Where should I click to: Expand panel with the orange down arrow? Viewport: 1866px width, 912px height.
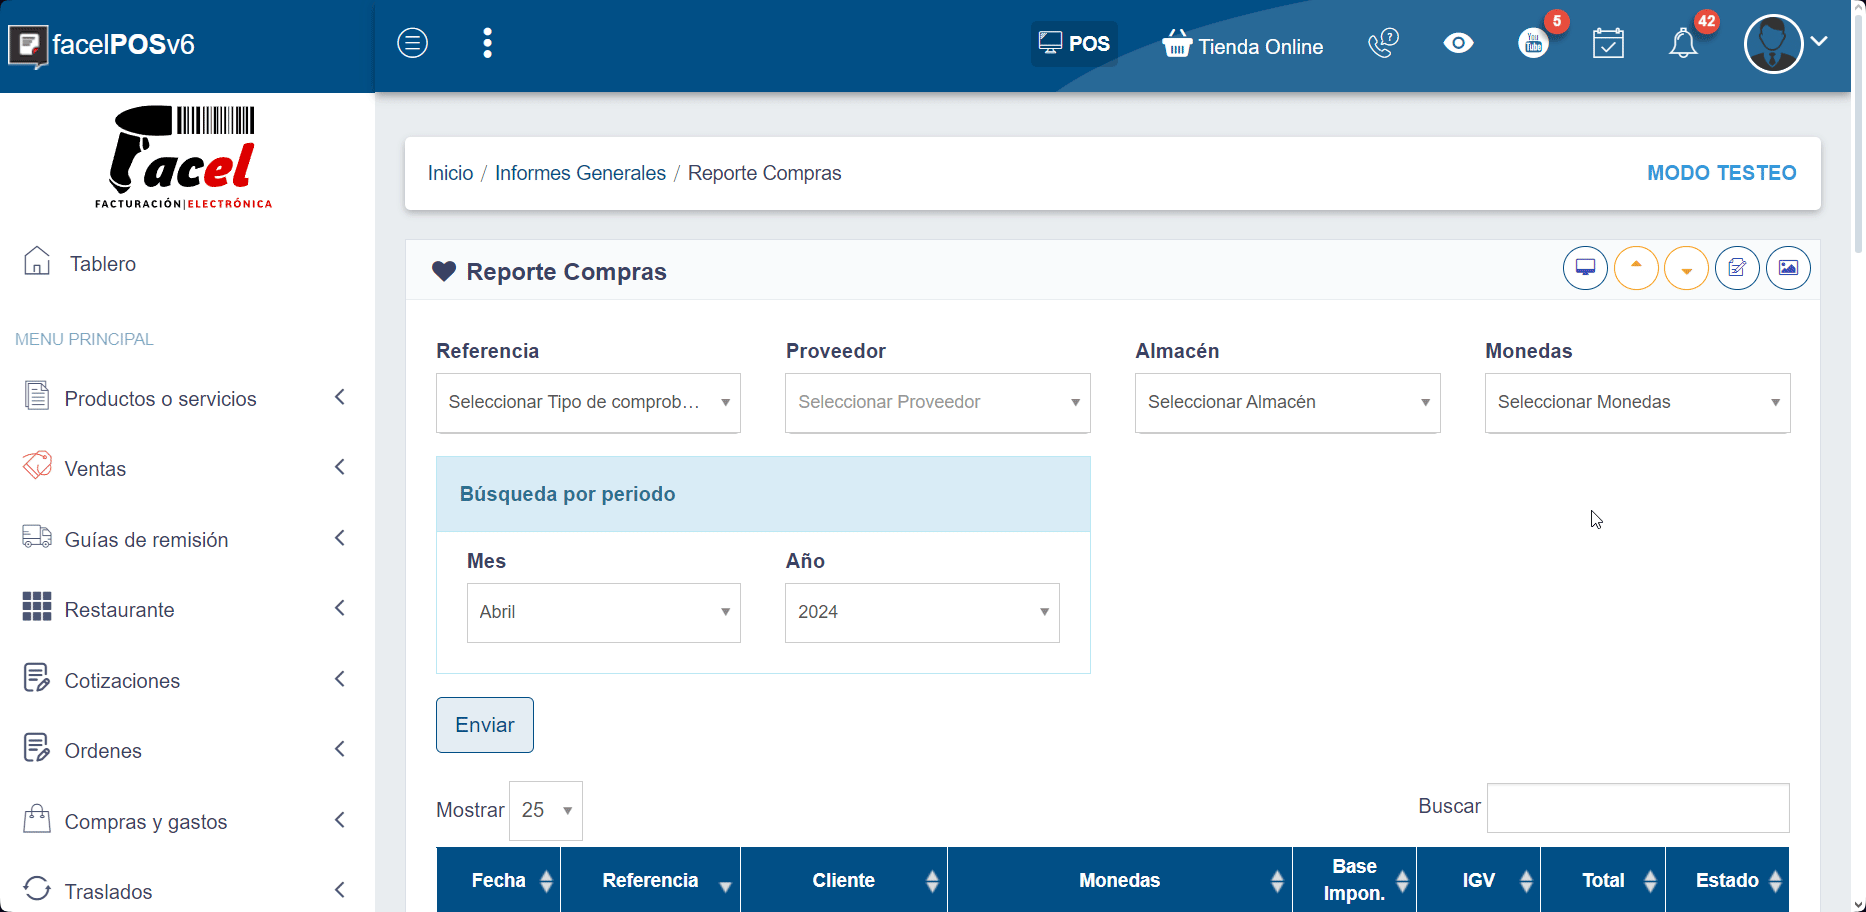[x=1686, y=268]
